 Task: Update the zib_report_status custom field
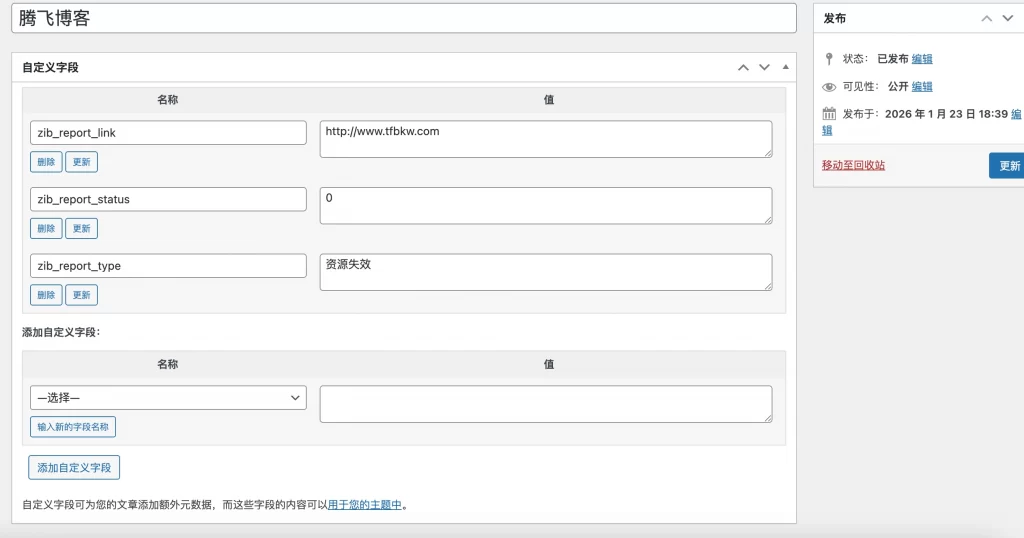[x=81, y=228]
